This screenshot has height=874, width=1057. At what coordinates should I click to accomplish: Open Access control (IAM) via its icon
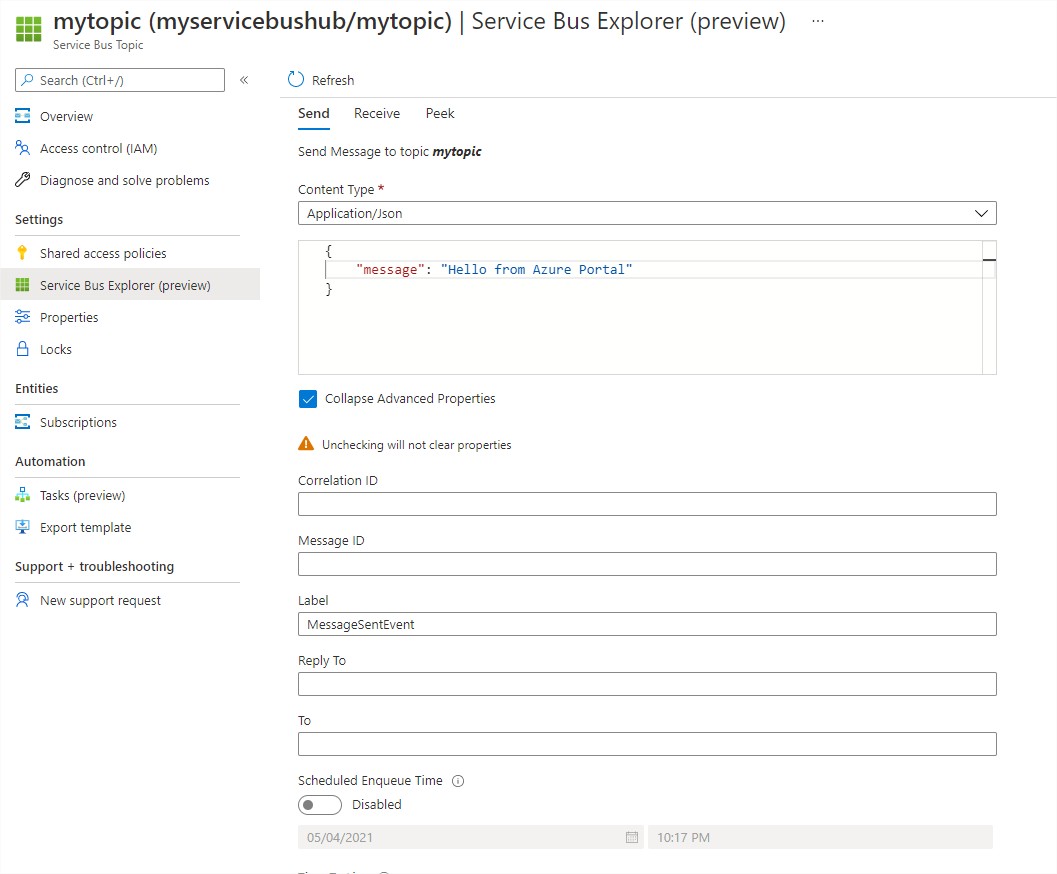click(x=23, y=149)
